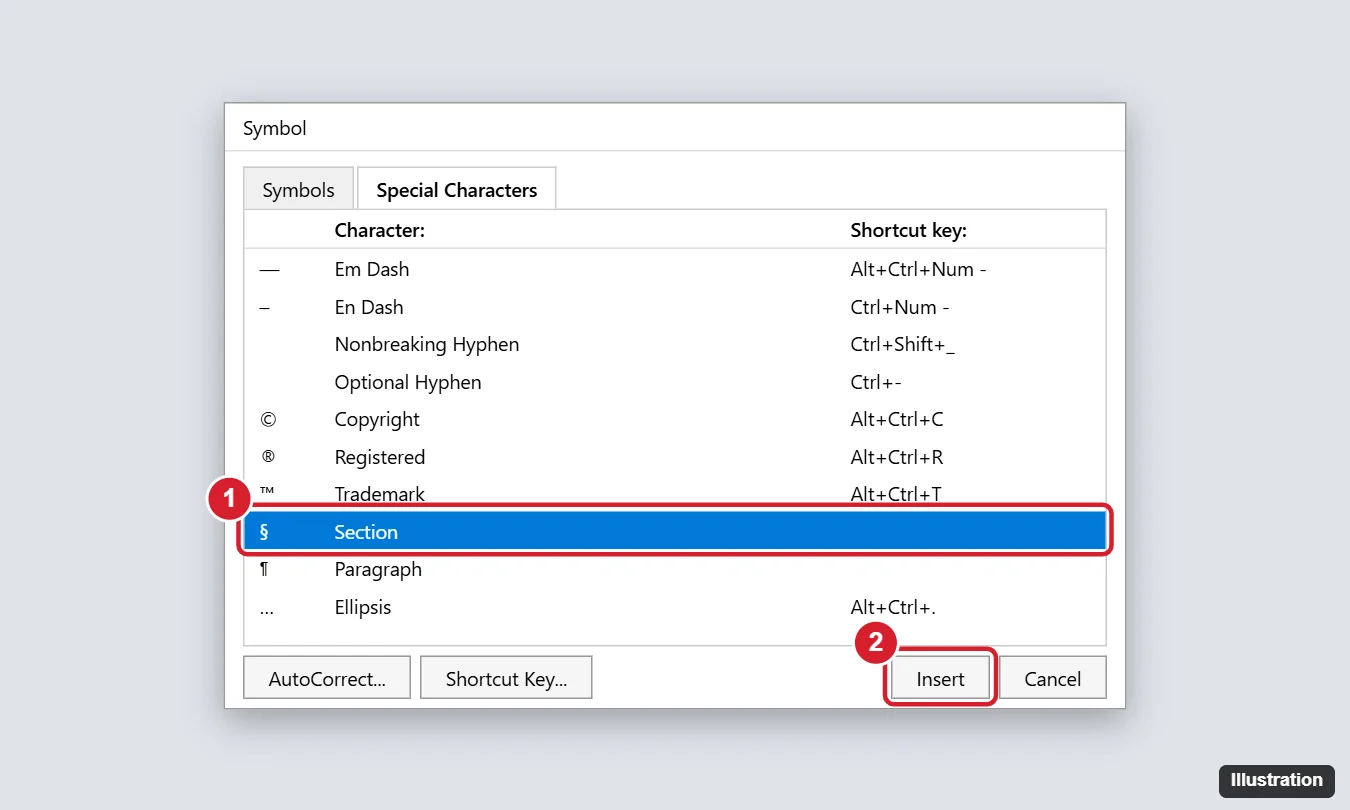
Task: Click the Alt+Ctrl+R shortcut text
Action: point(897,457)
